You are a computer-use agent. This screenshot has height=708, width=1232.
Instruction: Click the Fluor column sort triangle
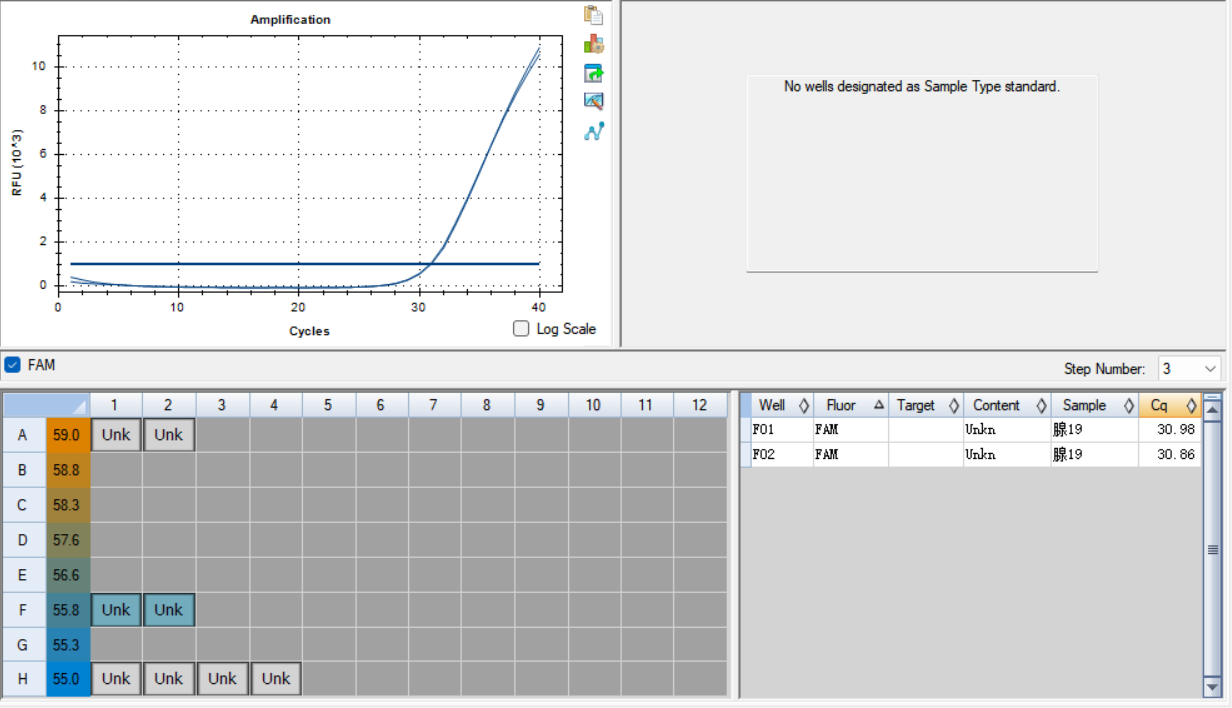pyautogui.click(x=879, y=405)
